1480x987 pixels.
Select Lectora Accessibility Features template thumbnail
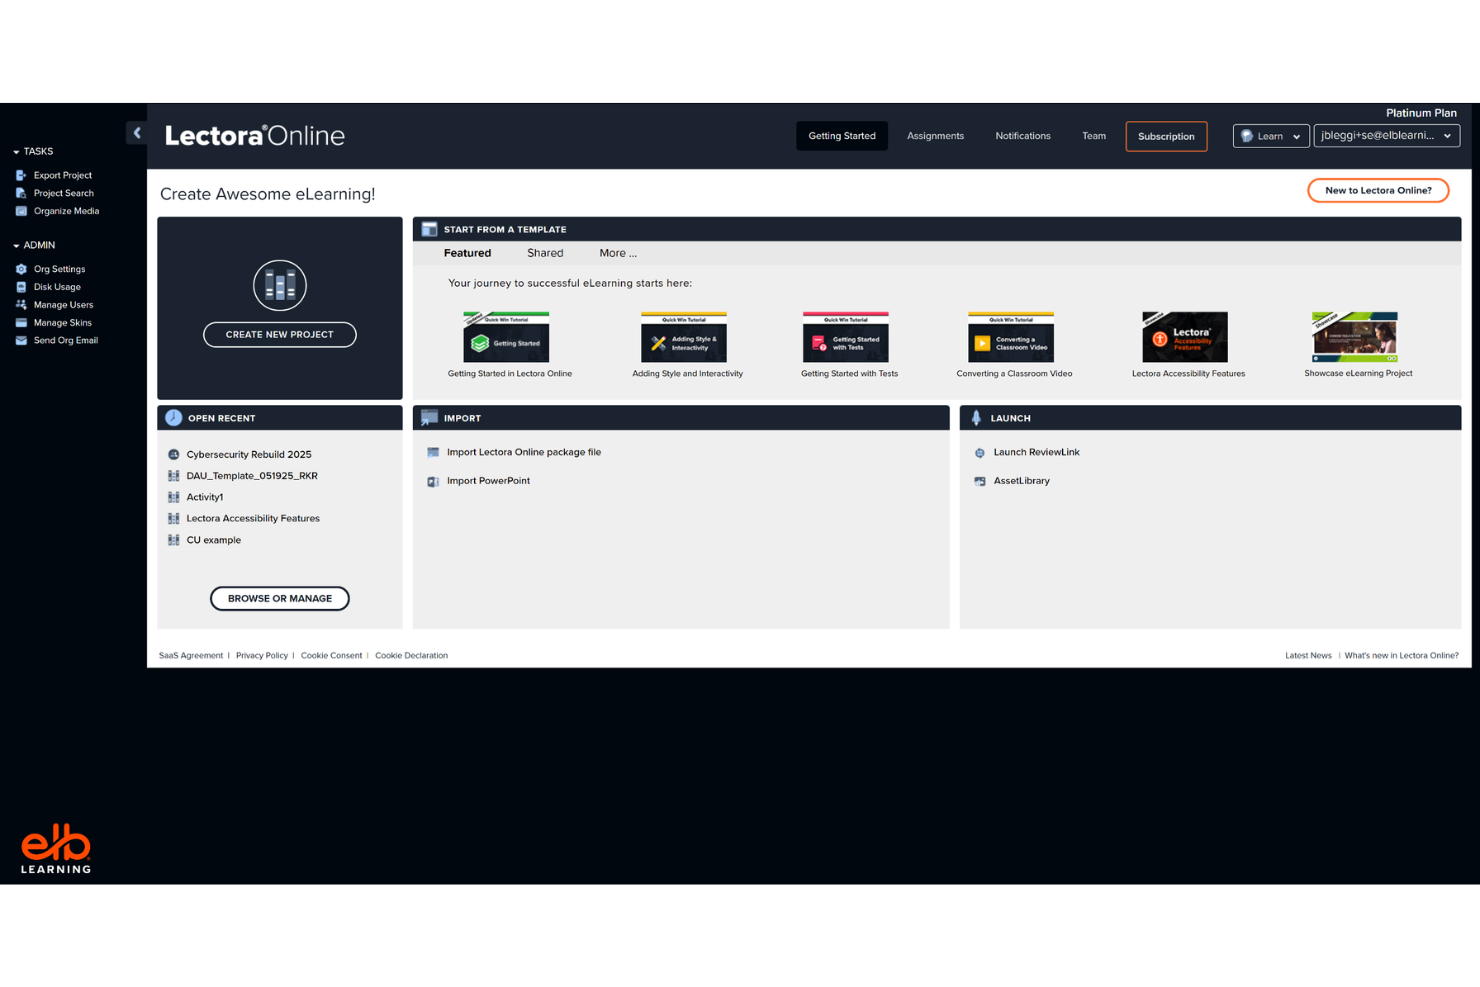(x=1185, y=337)
